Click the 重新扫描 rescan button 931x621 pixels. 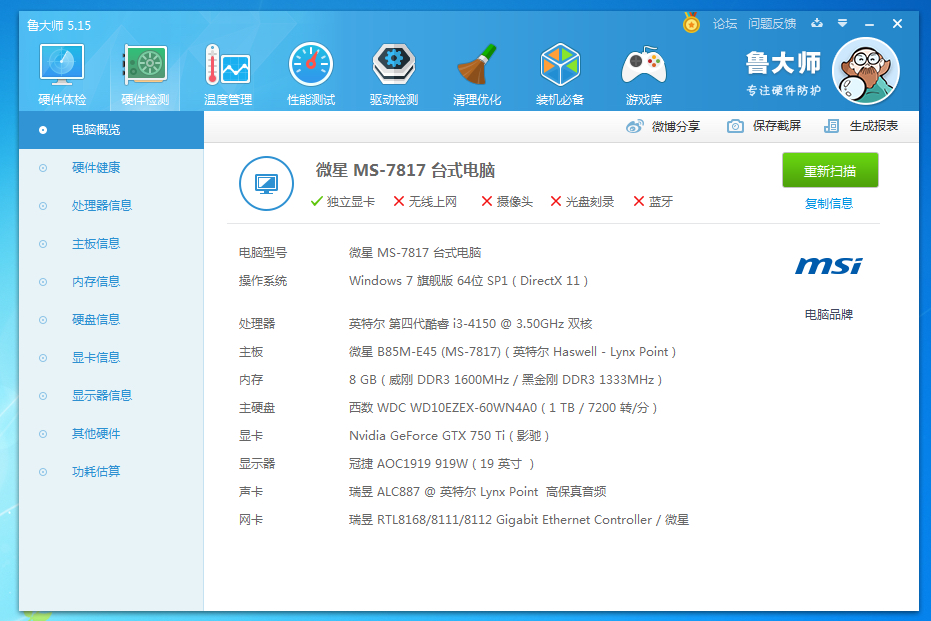[830, 170]
